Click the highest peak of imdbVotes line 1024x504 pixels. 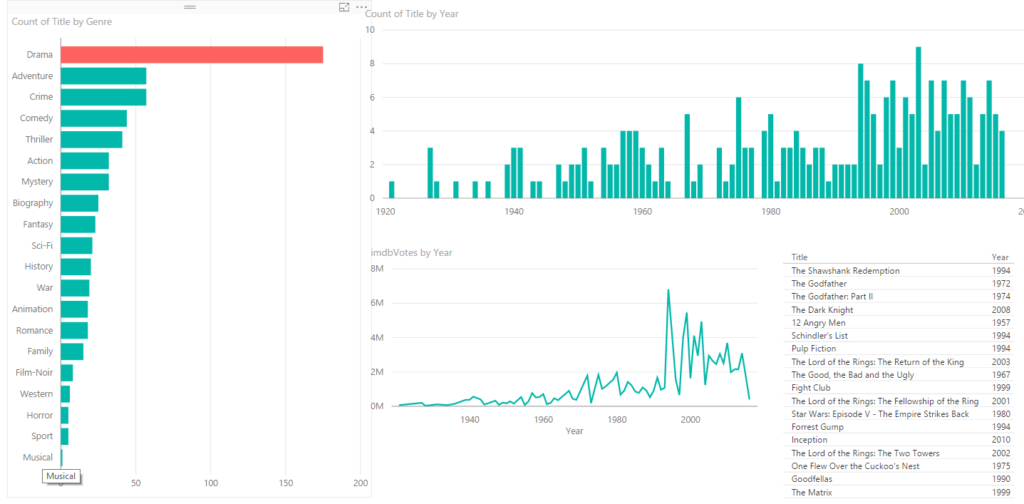pyautogui.click(x=668, y=290)
